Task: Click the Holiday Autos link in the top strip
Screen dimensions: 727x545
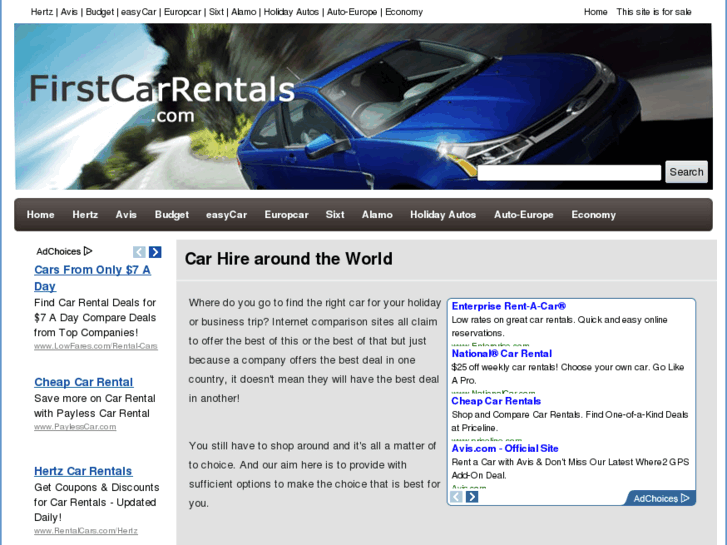Action: [x=291, y=12]
